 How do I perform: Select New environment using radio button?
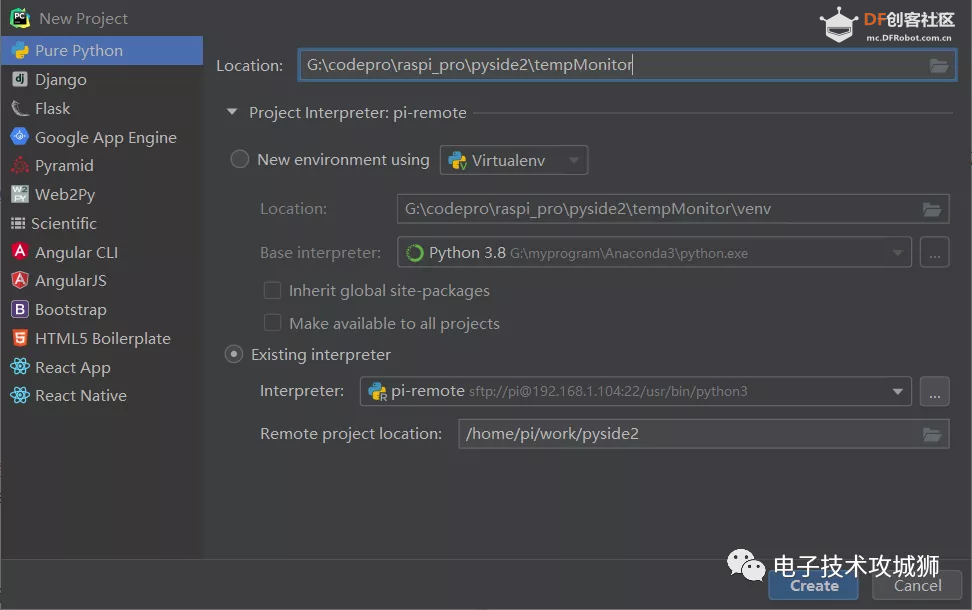[239, 159]
